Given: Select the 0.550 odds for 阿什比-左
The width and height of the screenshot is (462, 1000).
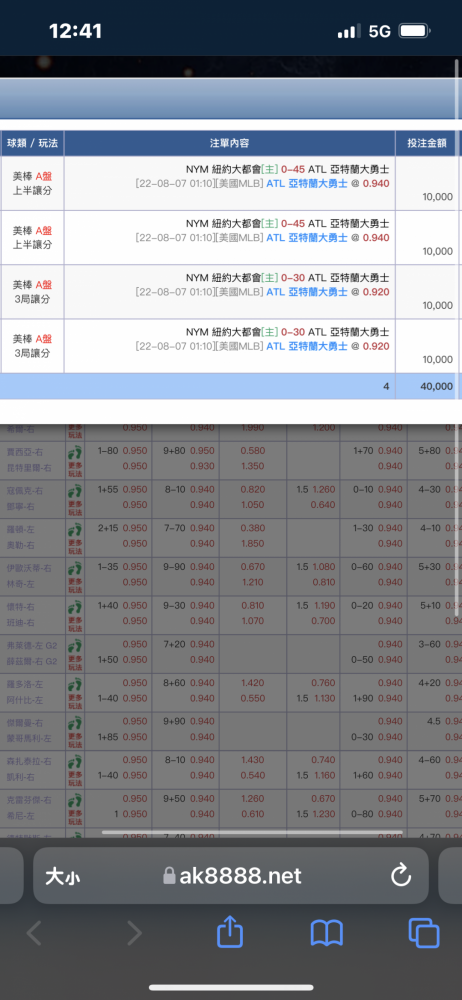Looking at the screenshot, I should pyautogui.click(x=253, y=698).
